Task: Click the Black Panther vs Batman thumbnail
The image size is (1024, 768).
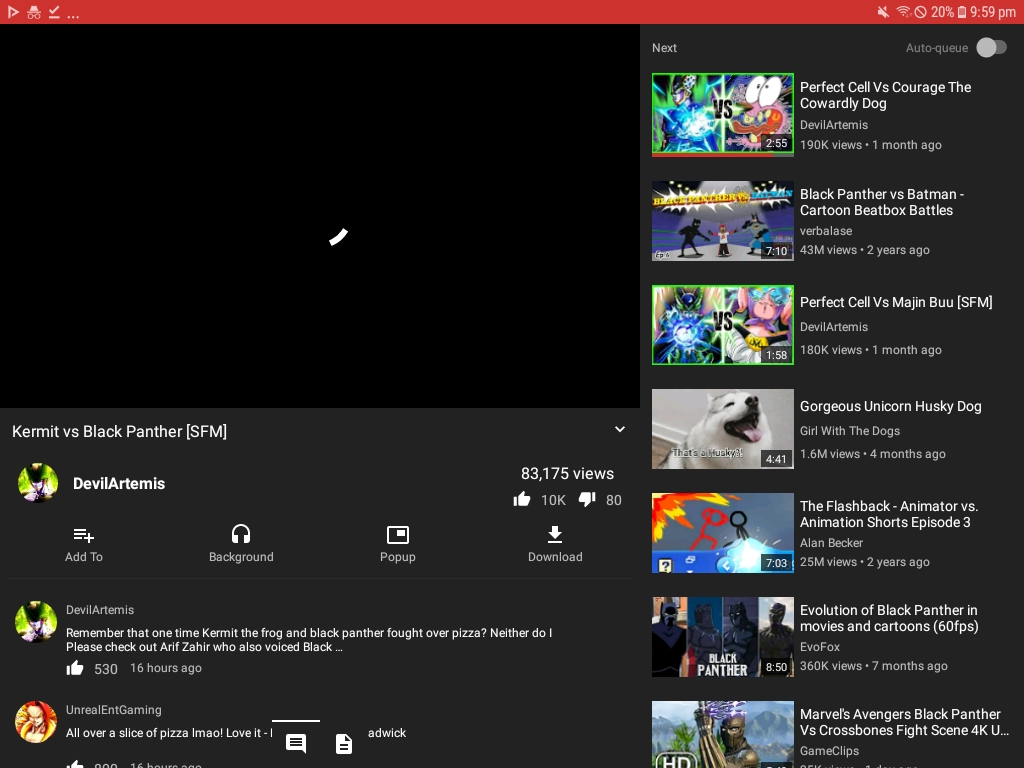Action: pyautogui.click(x=722, y=220)
